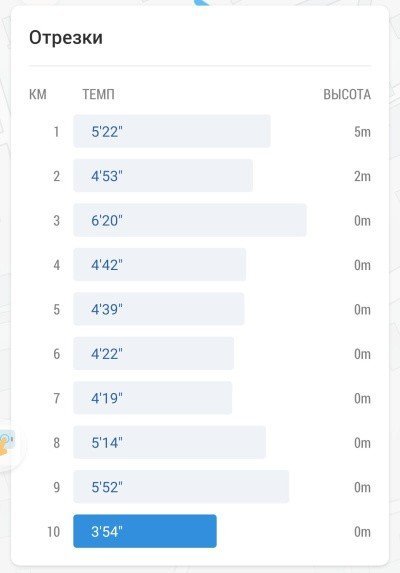
Task: Click the ТЕМП column header
Action: [x=98, y=94]
